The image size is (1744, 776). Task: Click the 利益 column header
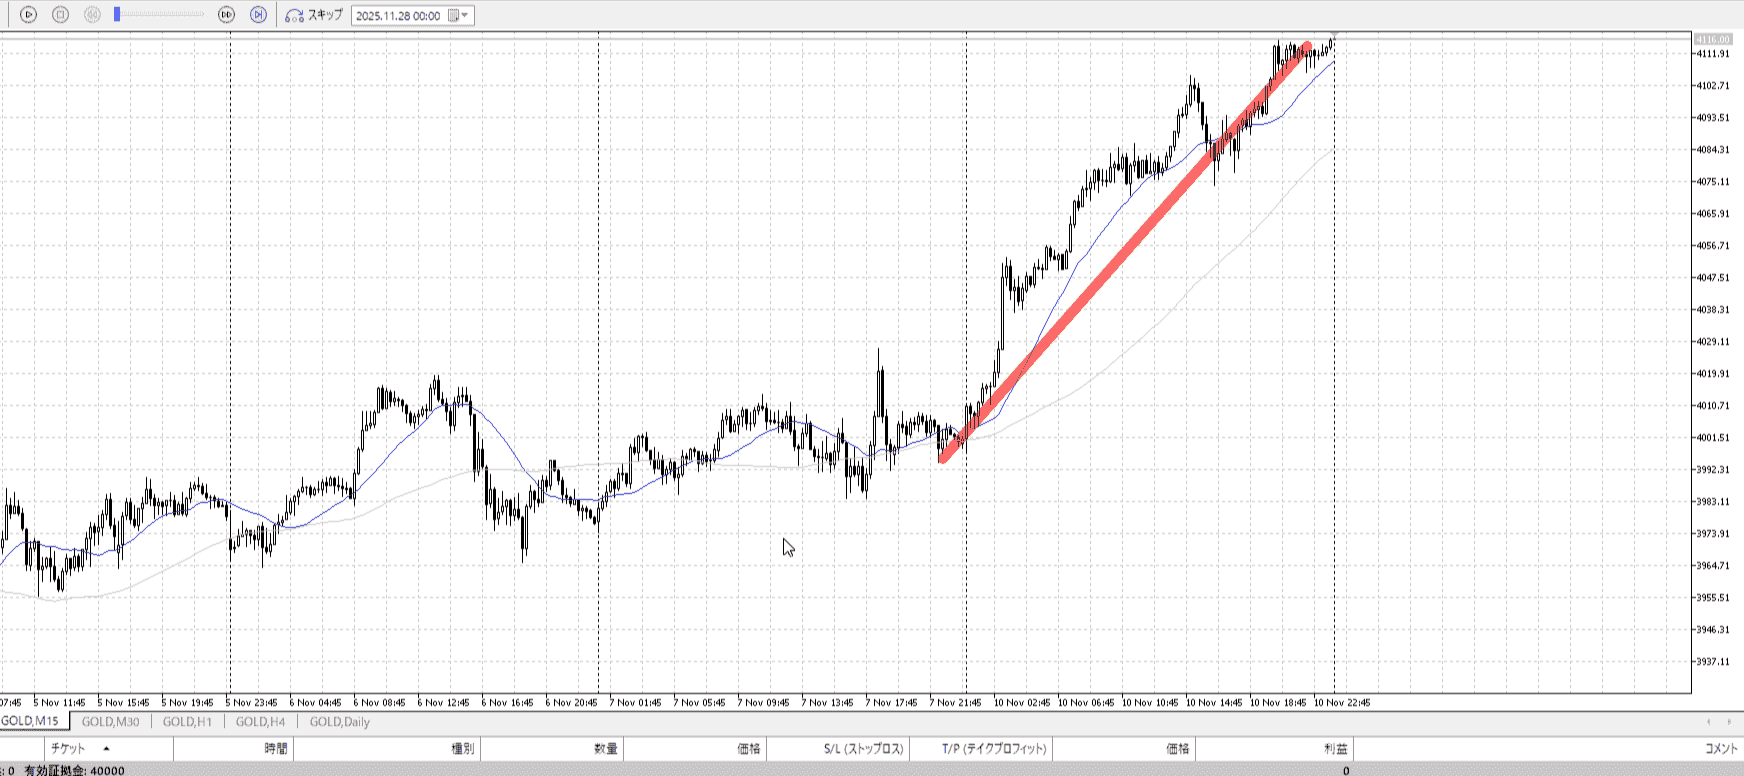click(1335, 748)
